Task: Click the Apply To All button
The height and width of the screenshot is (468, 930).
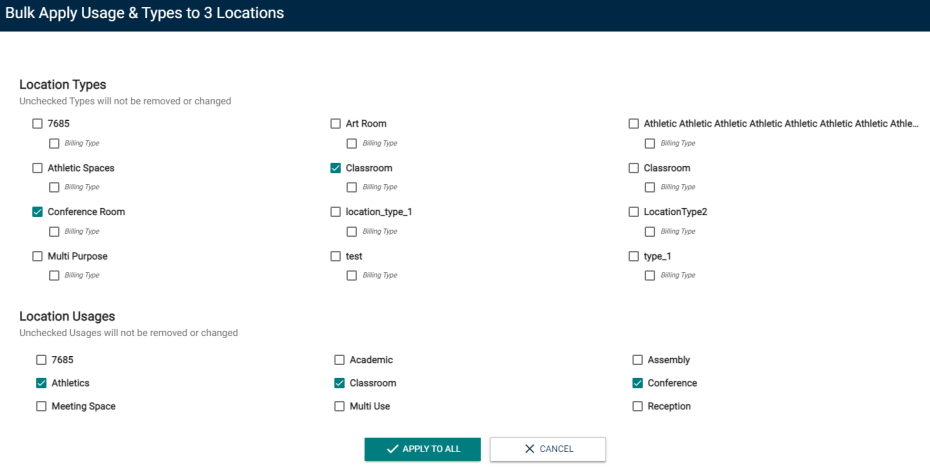Action: 422,449
